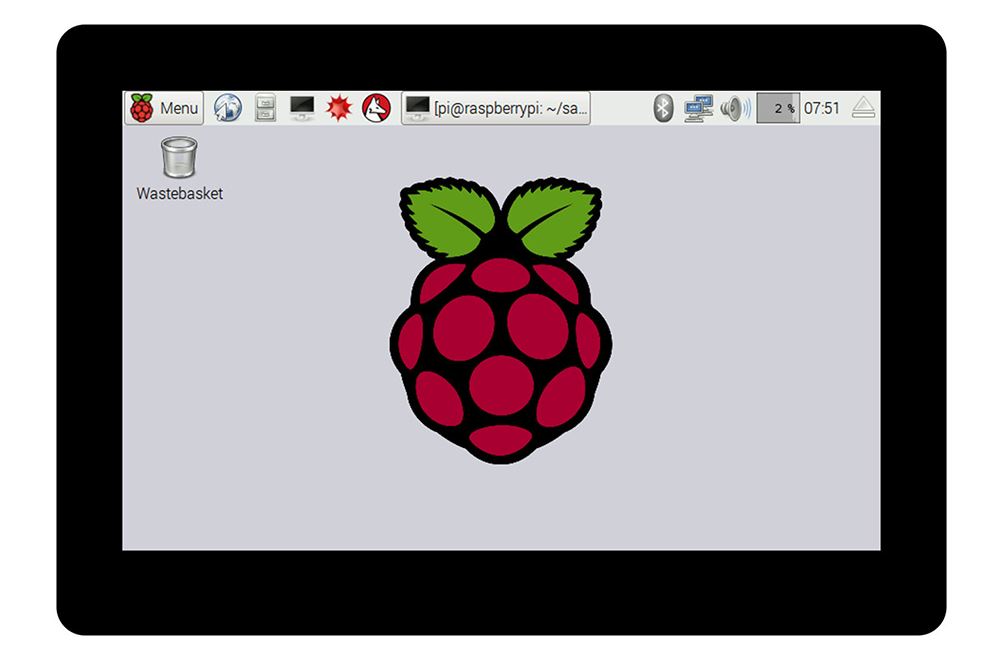Click the Bluetooth tray icon
Image resolution: width=984 pixels, height=650 pixels.
pyautogui.click(x=663, y=108)
